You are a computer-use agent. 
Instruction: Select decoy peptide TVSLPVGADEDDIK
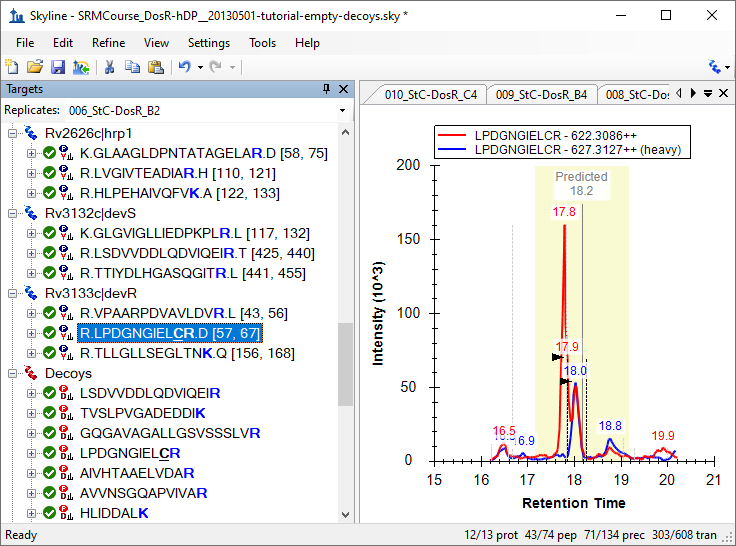click(x=143, y=413)
